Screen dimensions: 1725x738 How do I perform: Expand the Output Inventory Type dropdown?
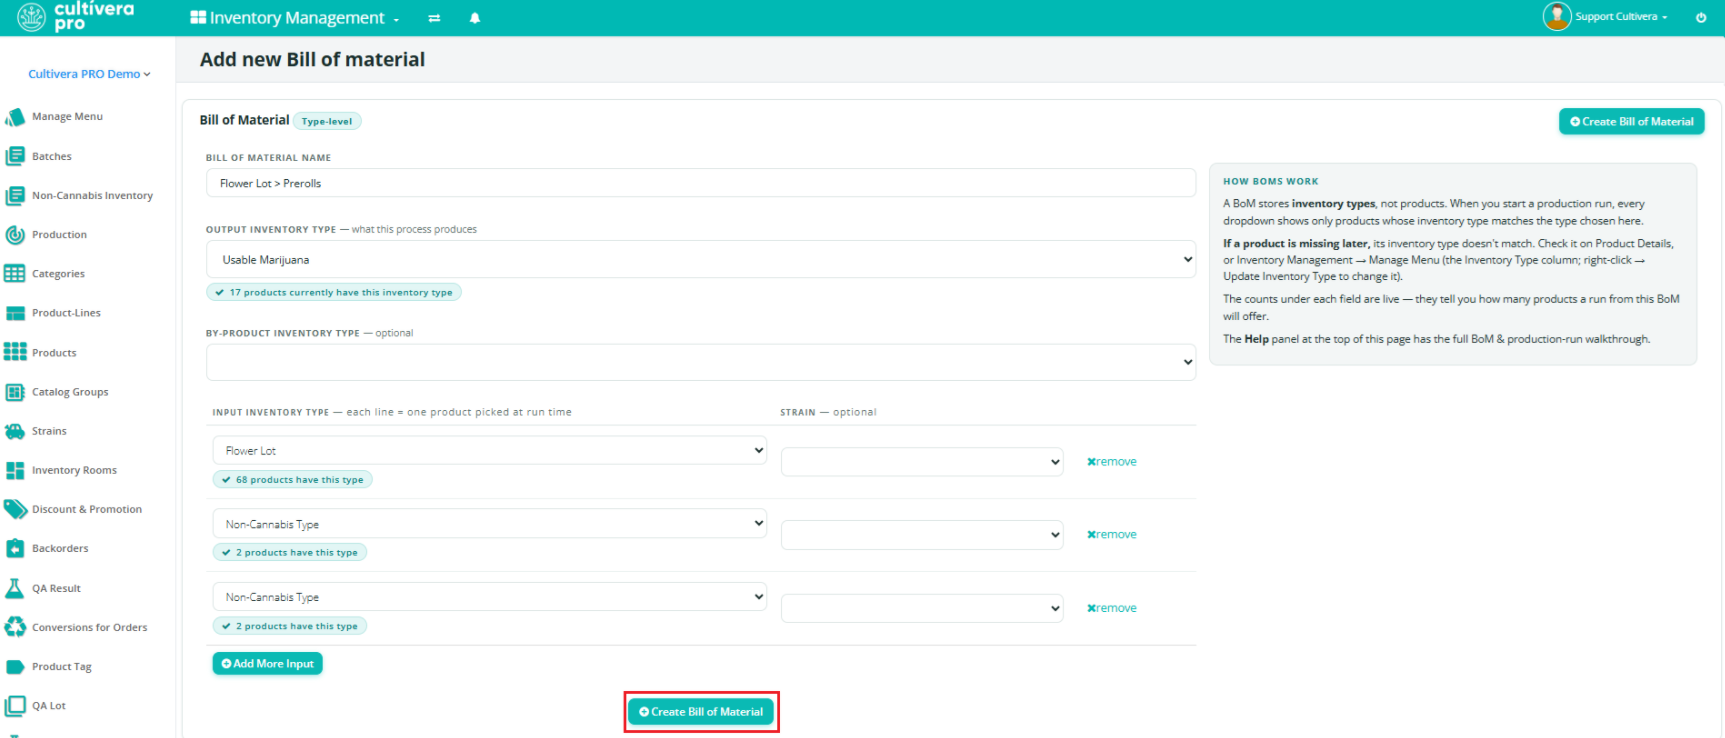pos(701,259)
